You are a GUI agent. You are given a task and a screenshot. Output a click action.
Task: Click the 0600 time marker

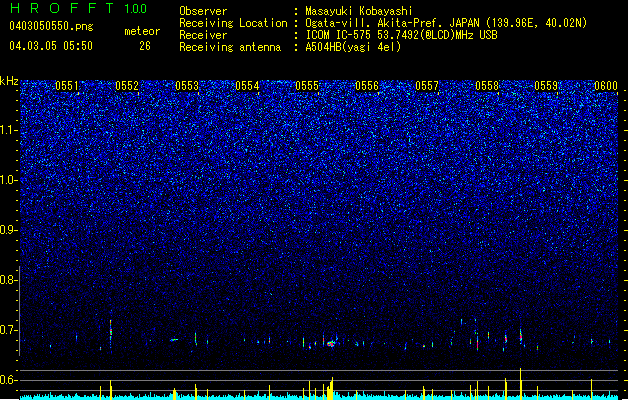(606, 86)
